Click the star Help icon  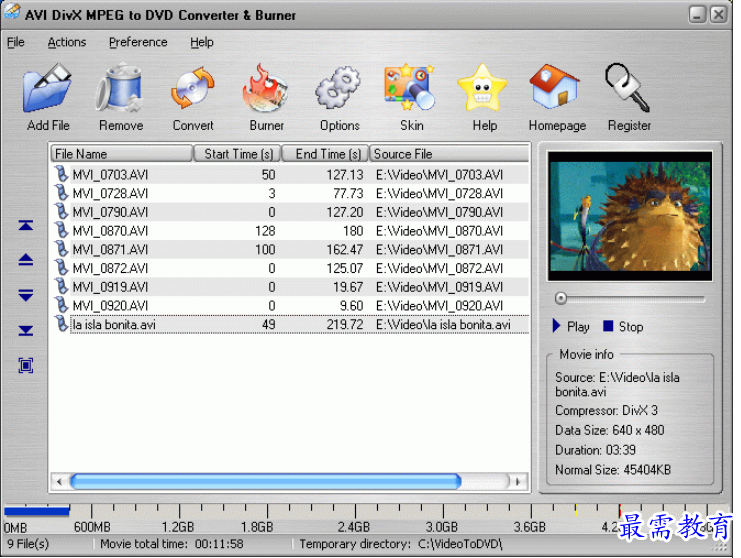coord(483,89)
